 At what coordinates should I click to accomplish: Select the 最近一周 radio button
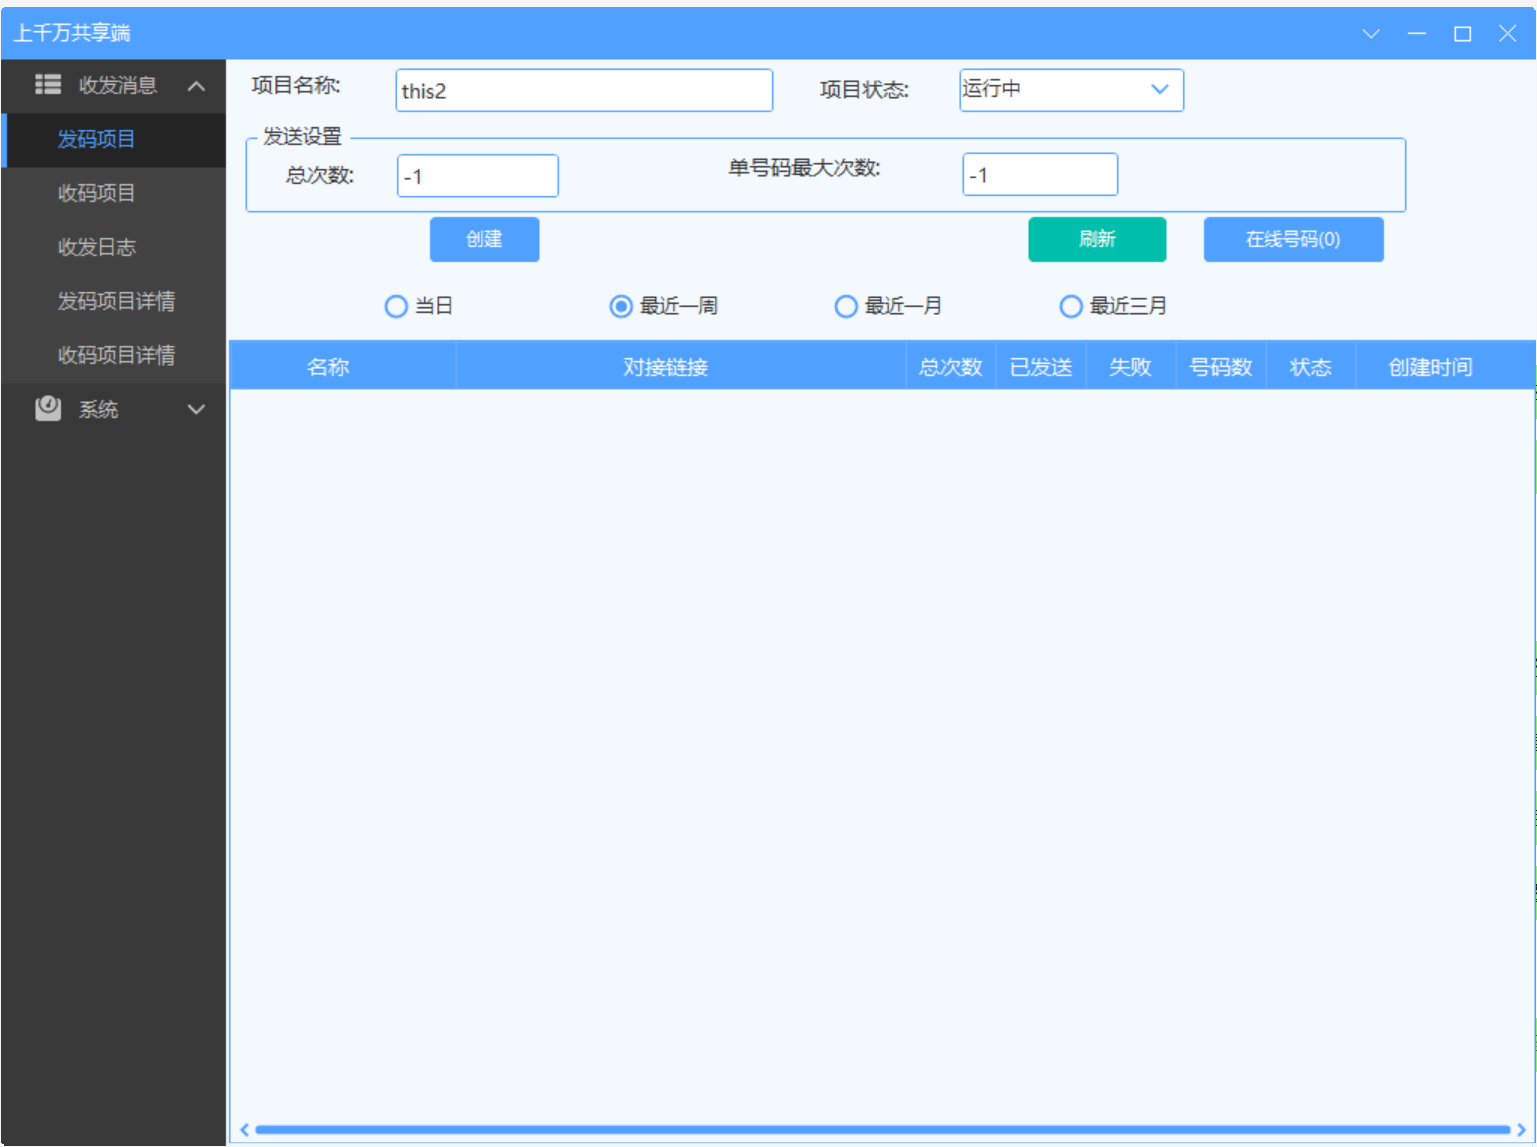pyautogui.click(x=621, y=306)
